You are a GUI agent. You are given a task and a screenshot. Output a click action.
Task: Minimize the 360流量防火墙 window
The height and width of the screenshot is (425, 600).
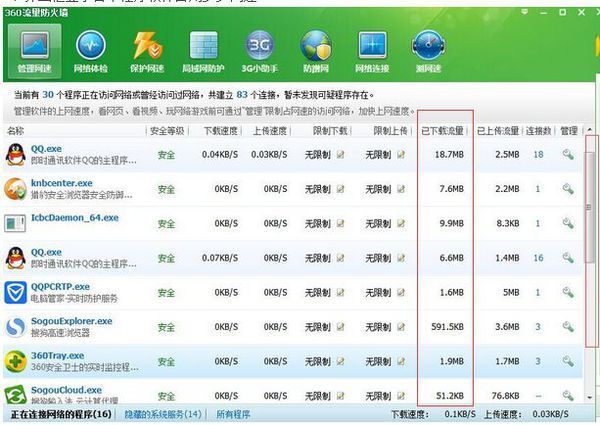pyautogui.click(x=543, y=12)
